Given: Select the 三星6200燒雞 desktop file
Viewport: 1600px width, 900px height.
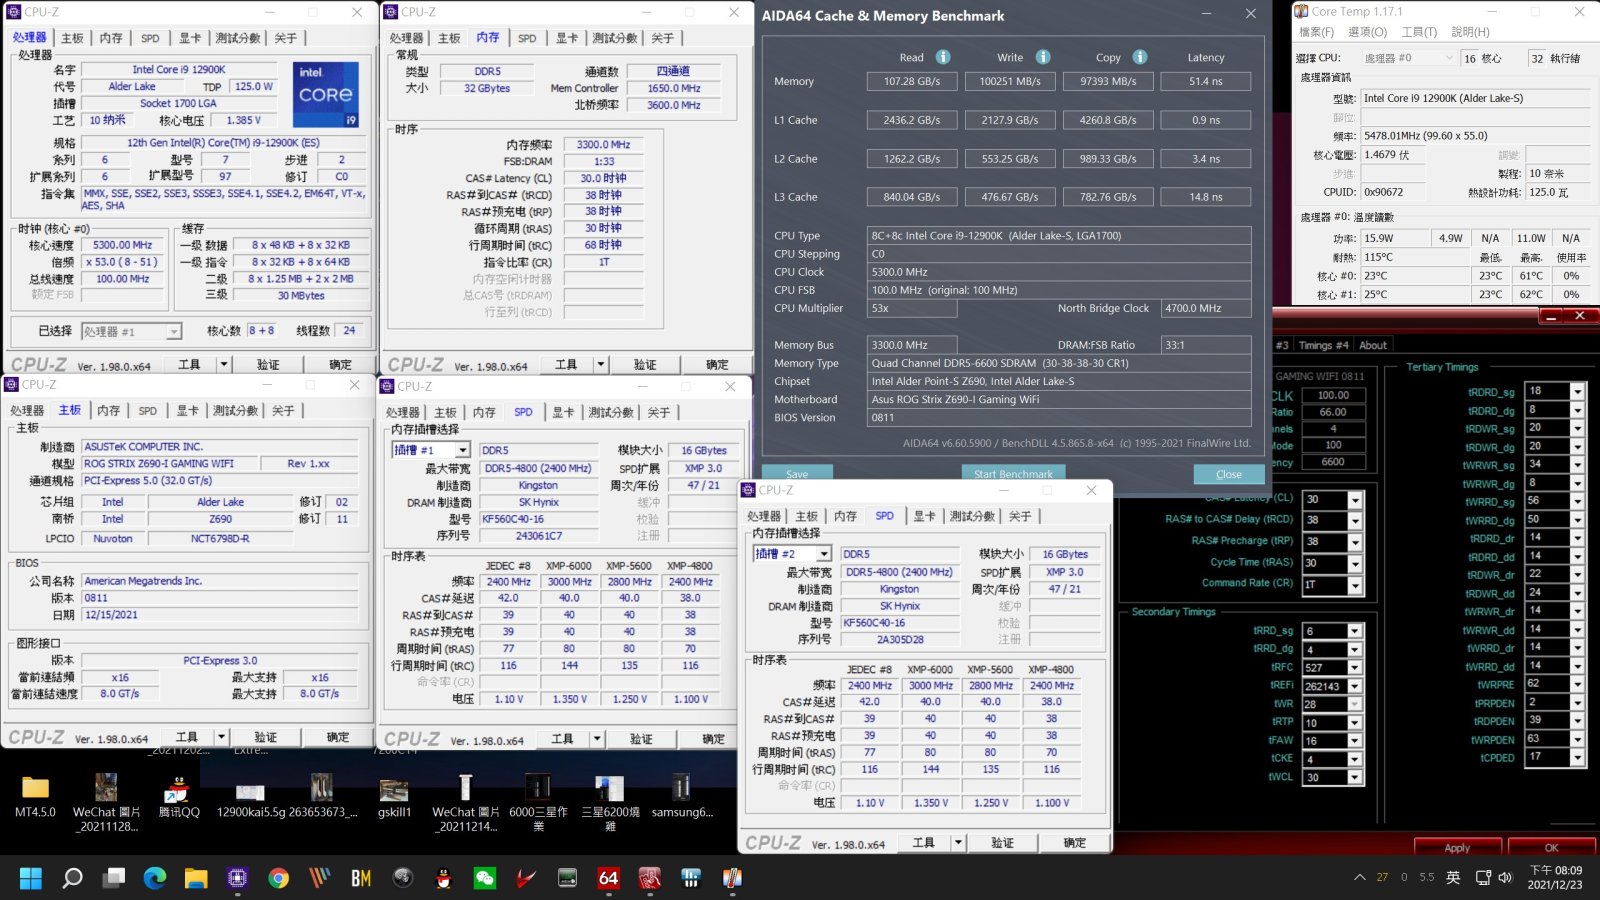Looking at the screenshot, I should click(610, 803).
